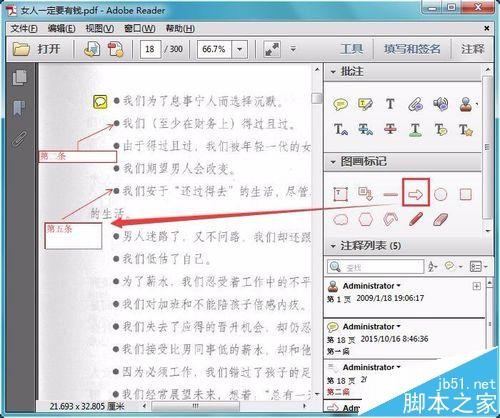Select the rectangle drawing tool

[x=466, y=194]
